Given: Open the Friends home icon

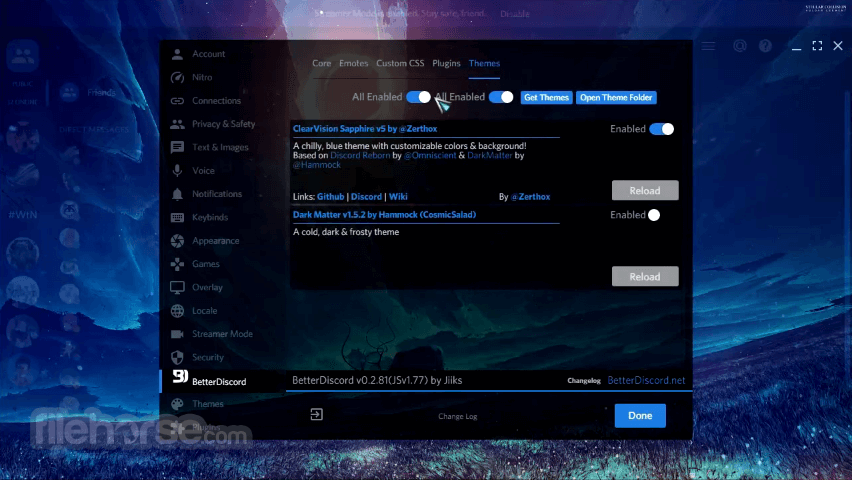Looking at the screenshot, I should click(23, 55).
